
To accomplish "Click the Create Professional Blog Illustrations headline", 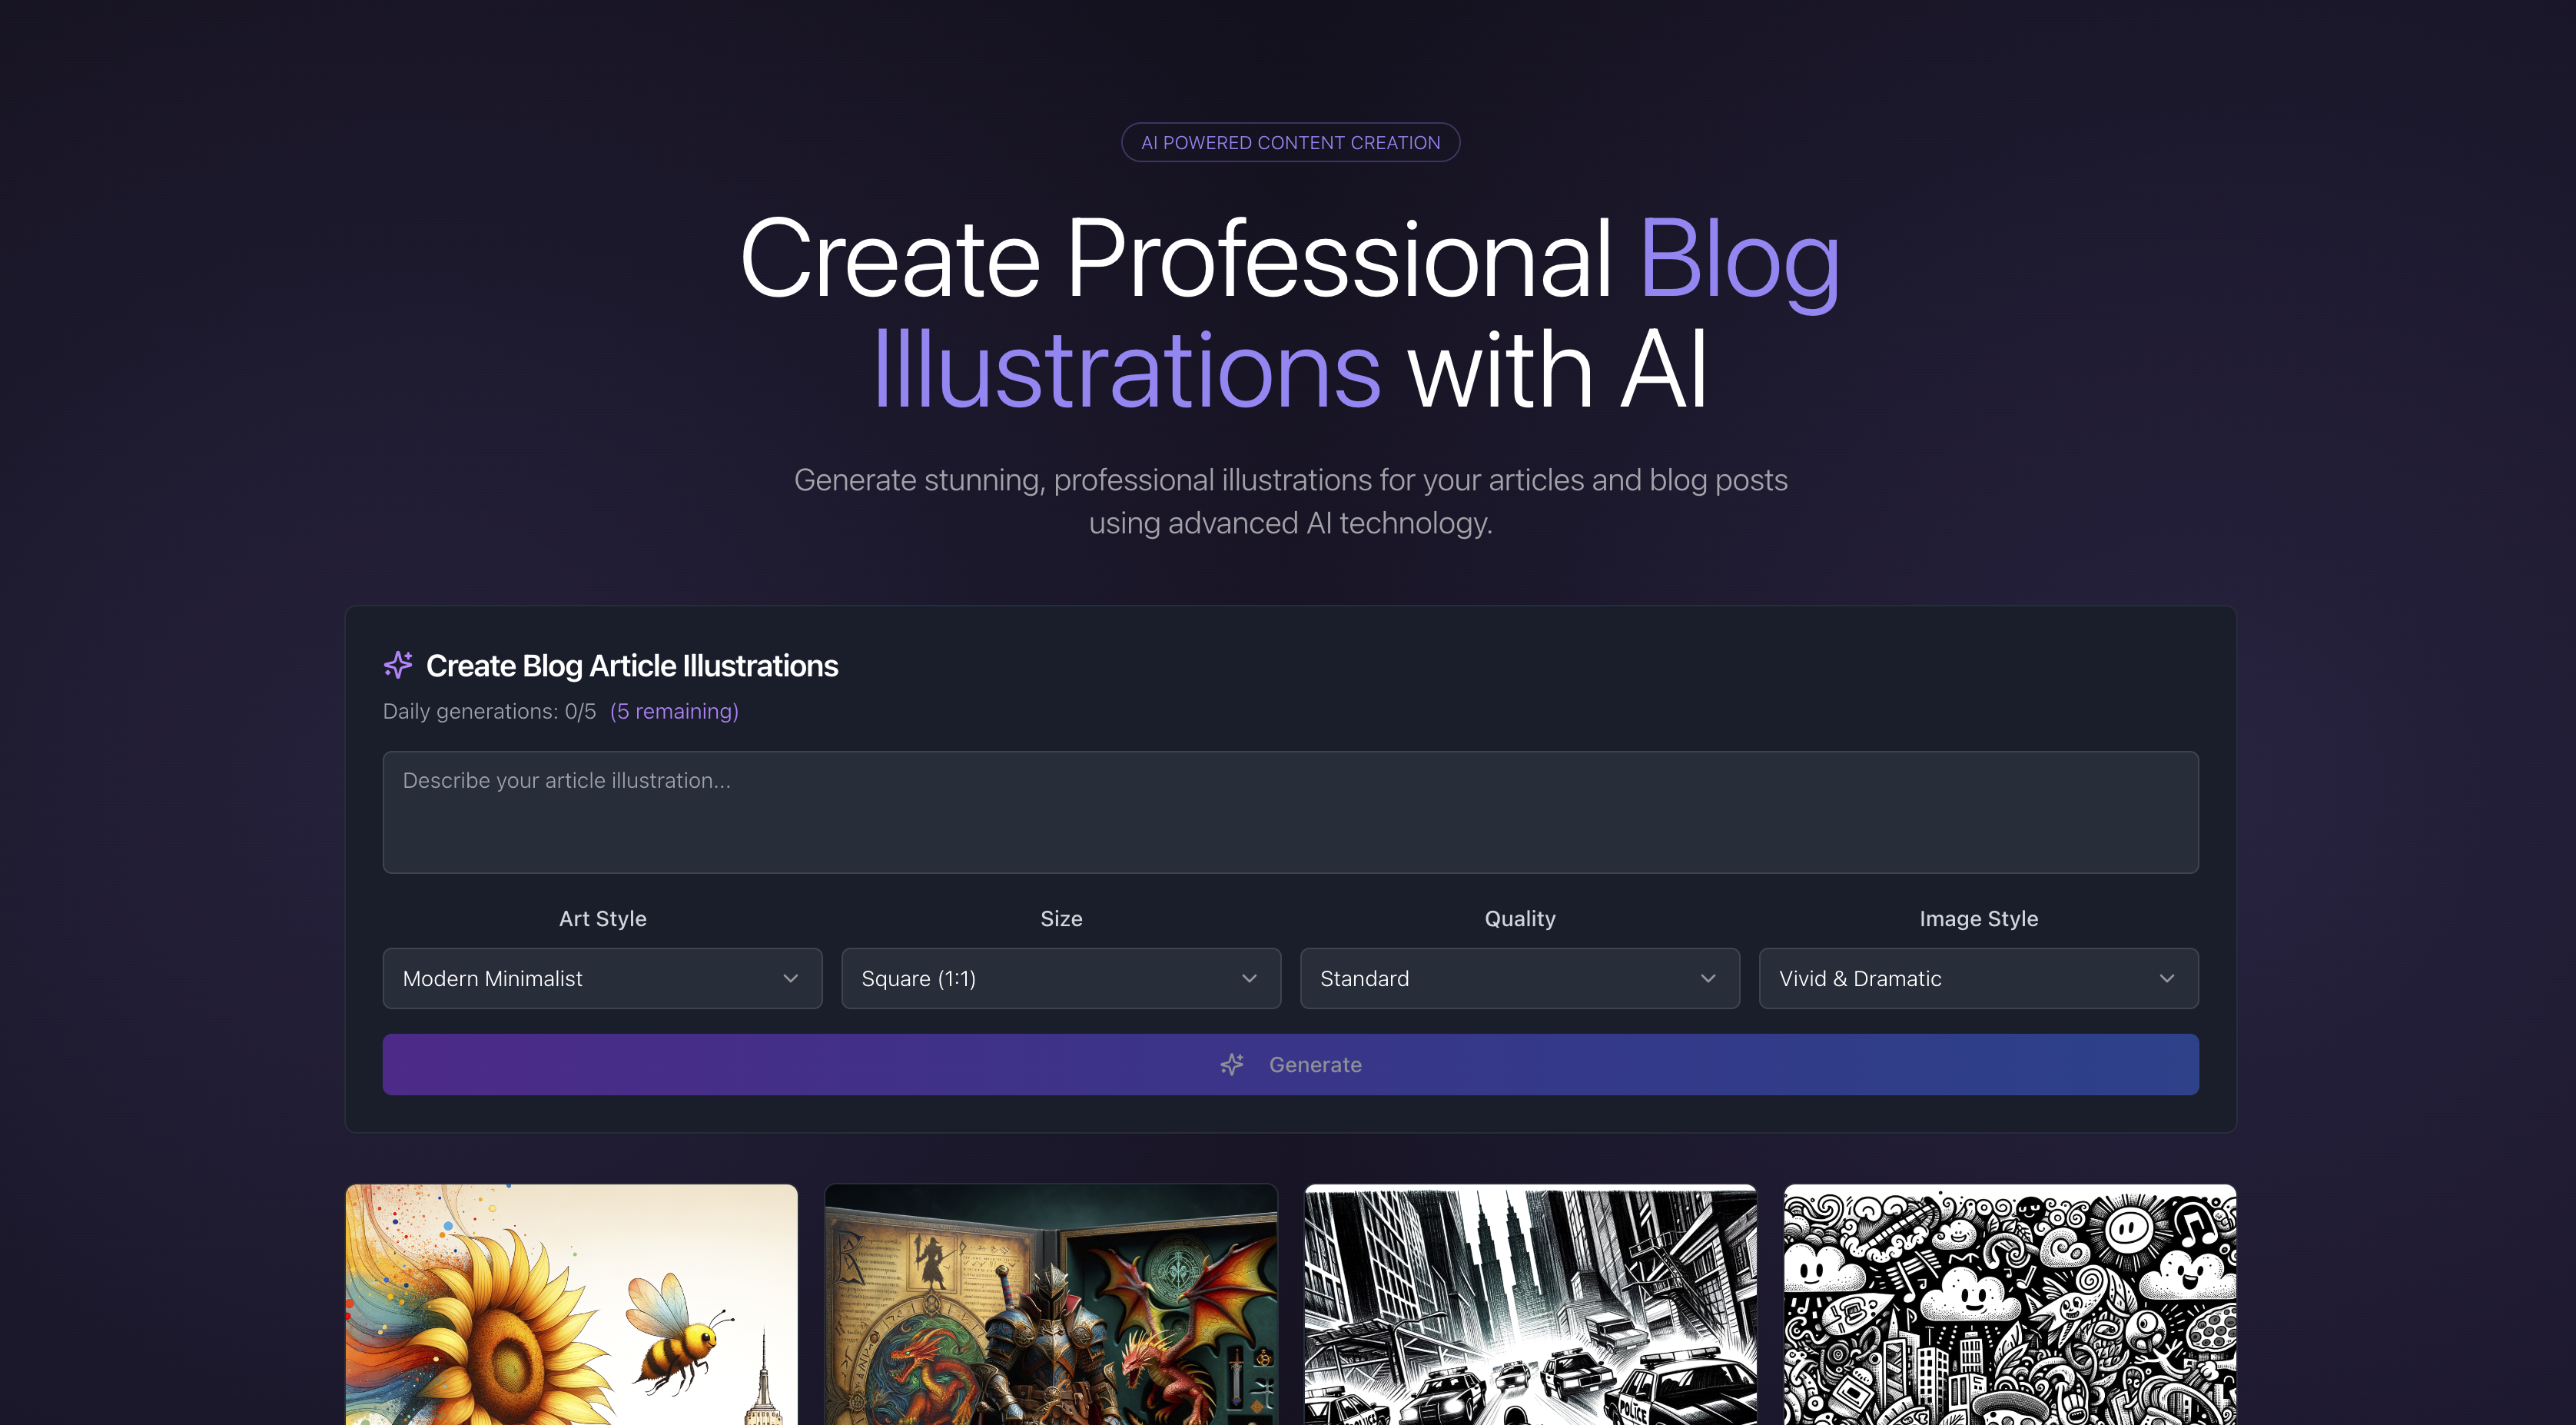I will (x=1290, y=313).
